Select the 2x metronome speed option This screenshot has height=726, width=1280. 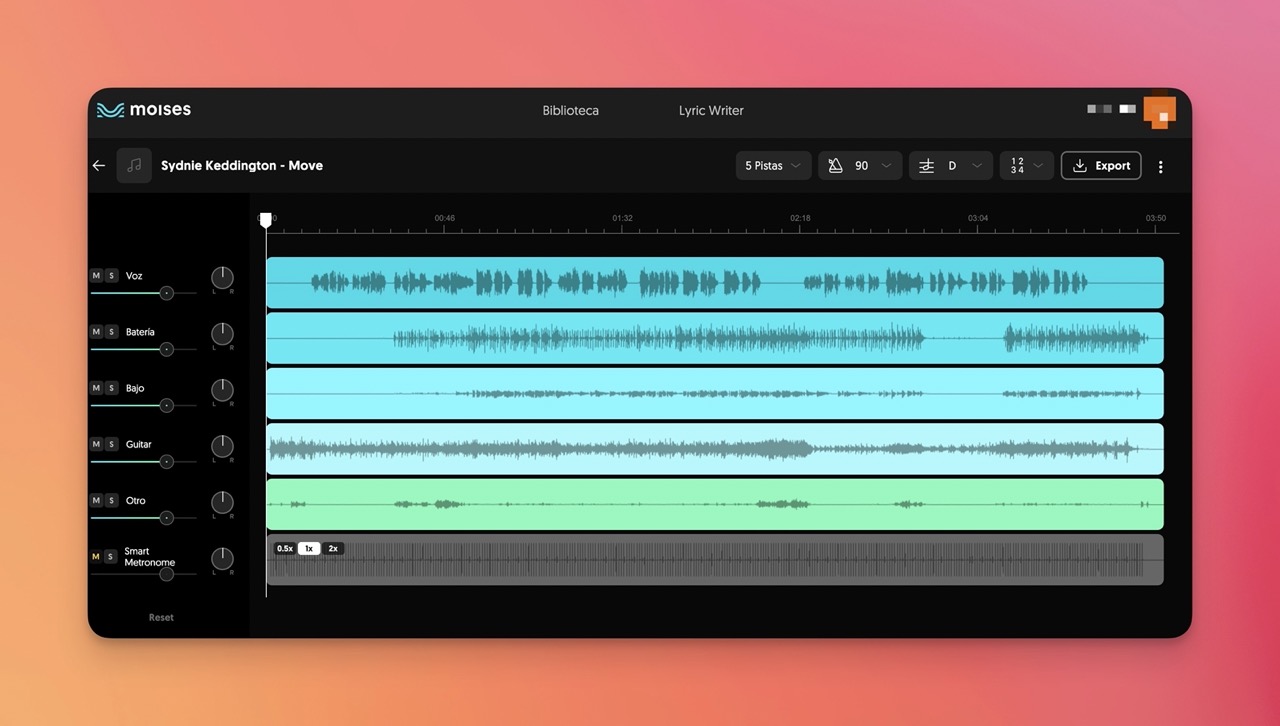click(x=332, y=548)
